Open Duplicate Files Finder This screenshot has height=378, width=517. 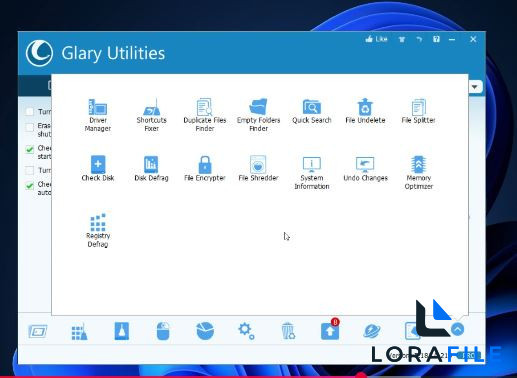pyautogui.click(x=205, y=115)
